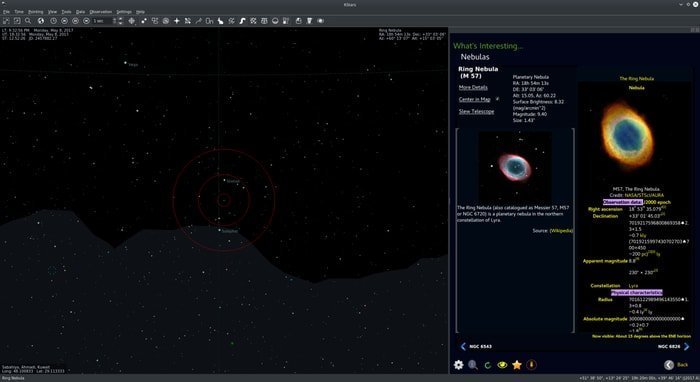Go to previous object NGC 6543

pyautogui.click(x=476, y=346)
